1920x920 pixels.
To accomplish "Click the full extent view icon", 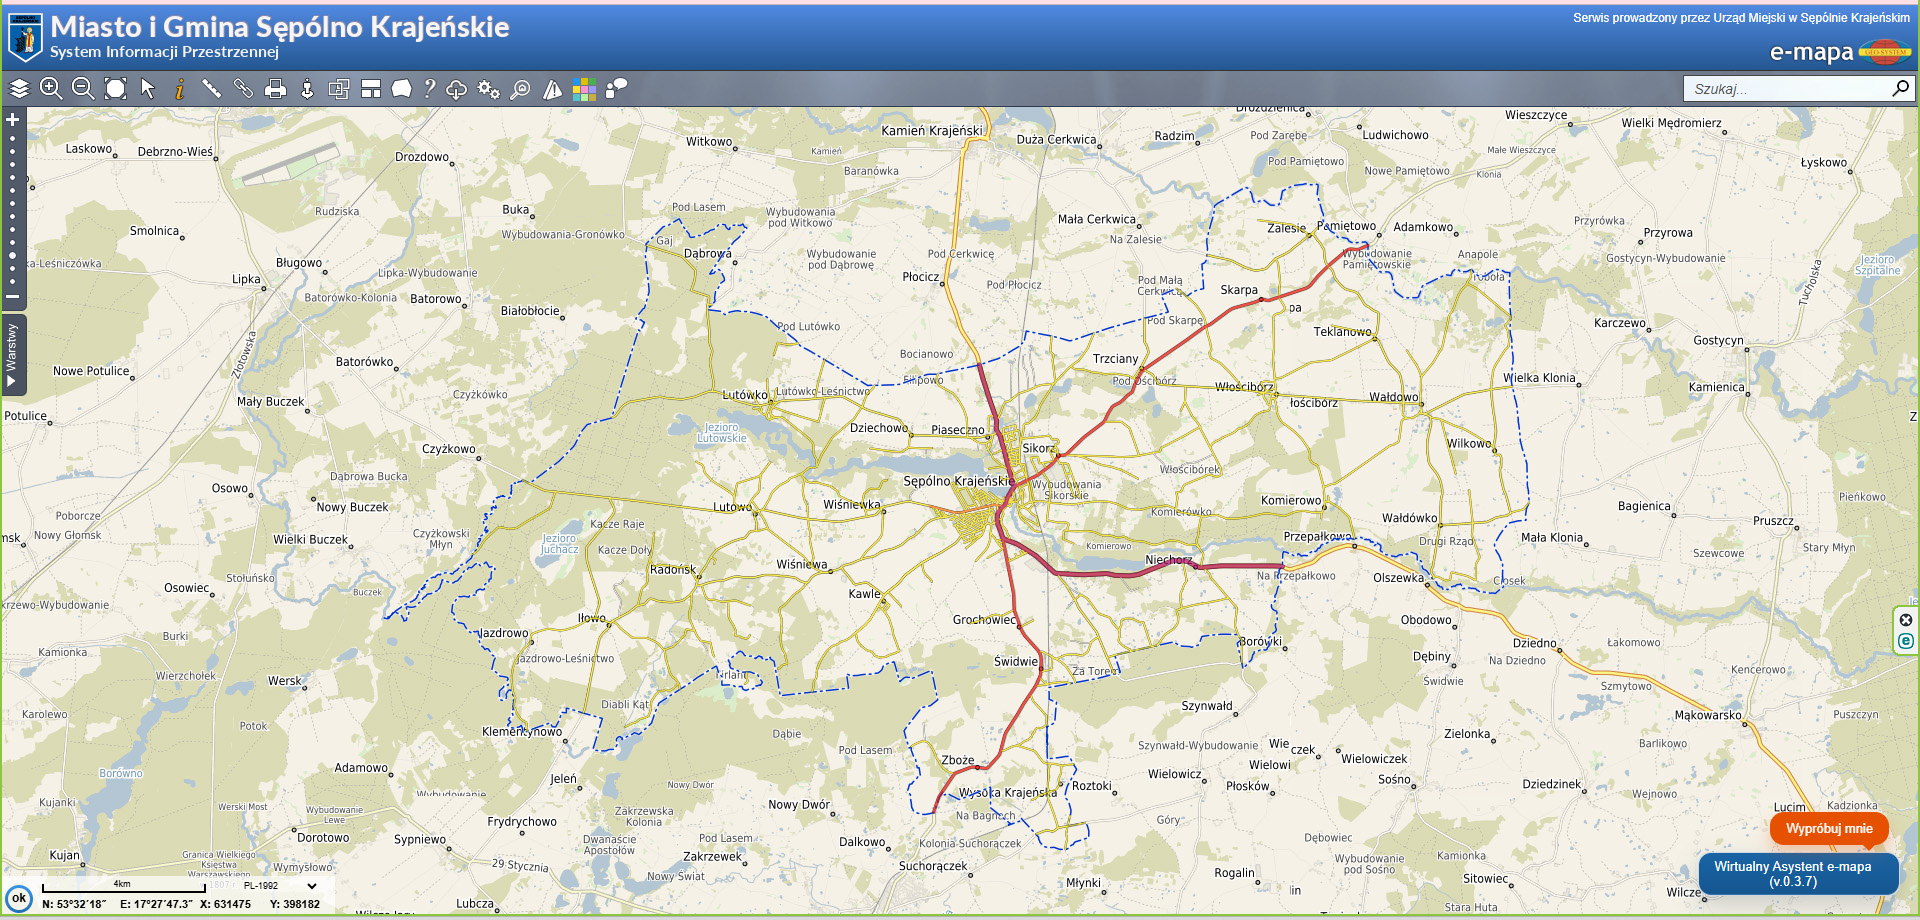I will click(116, 89).
